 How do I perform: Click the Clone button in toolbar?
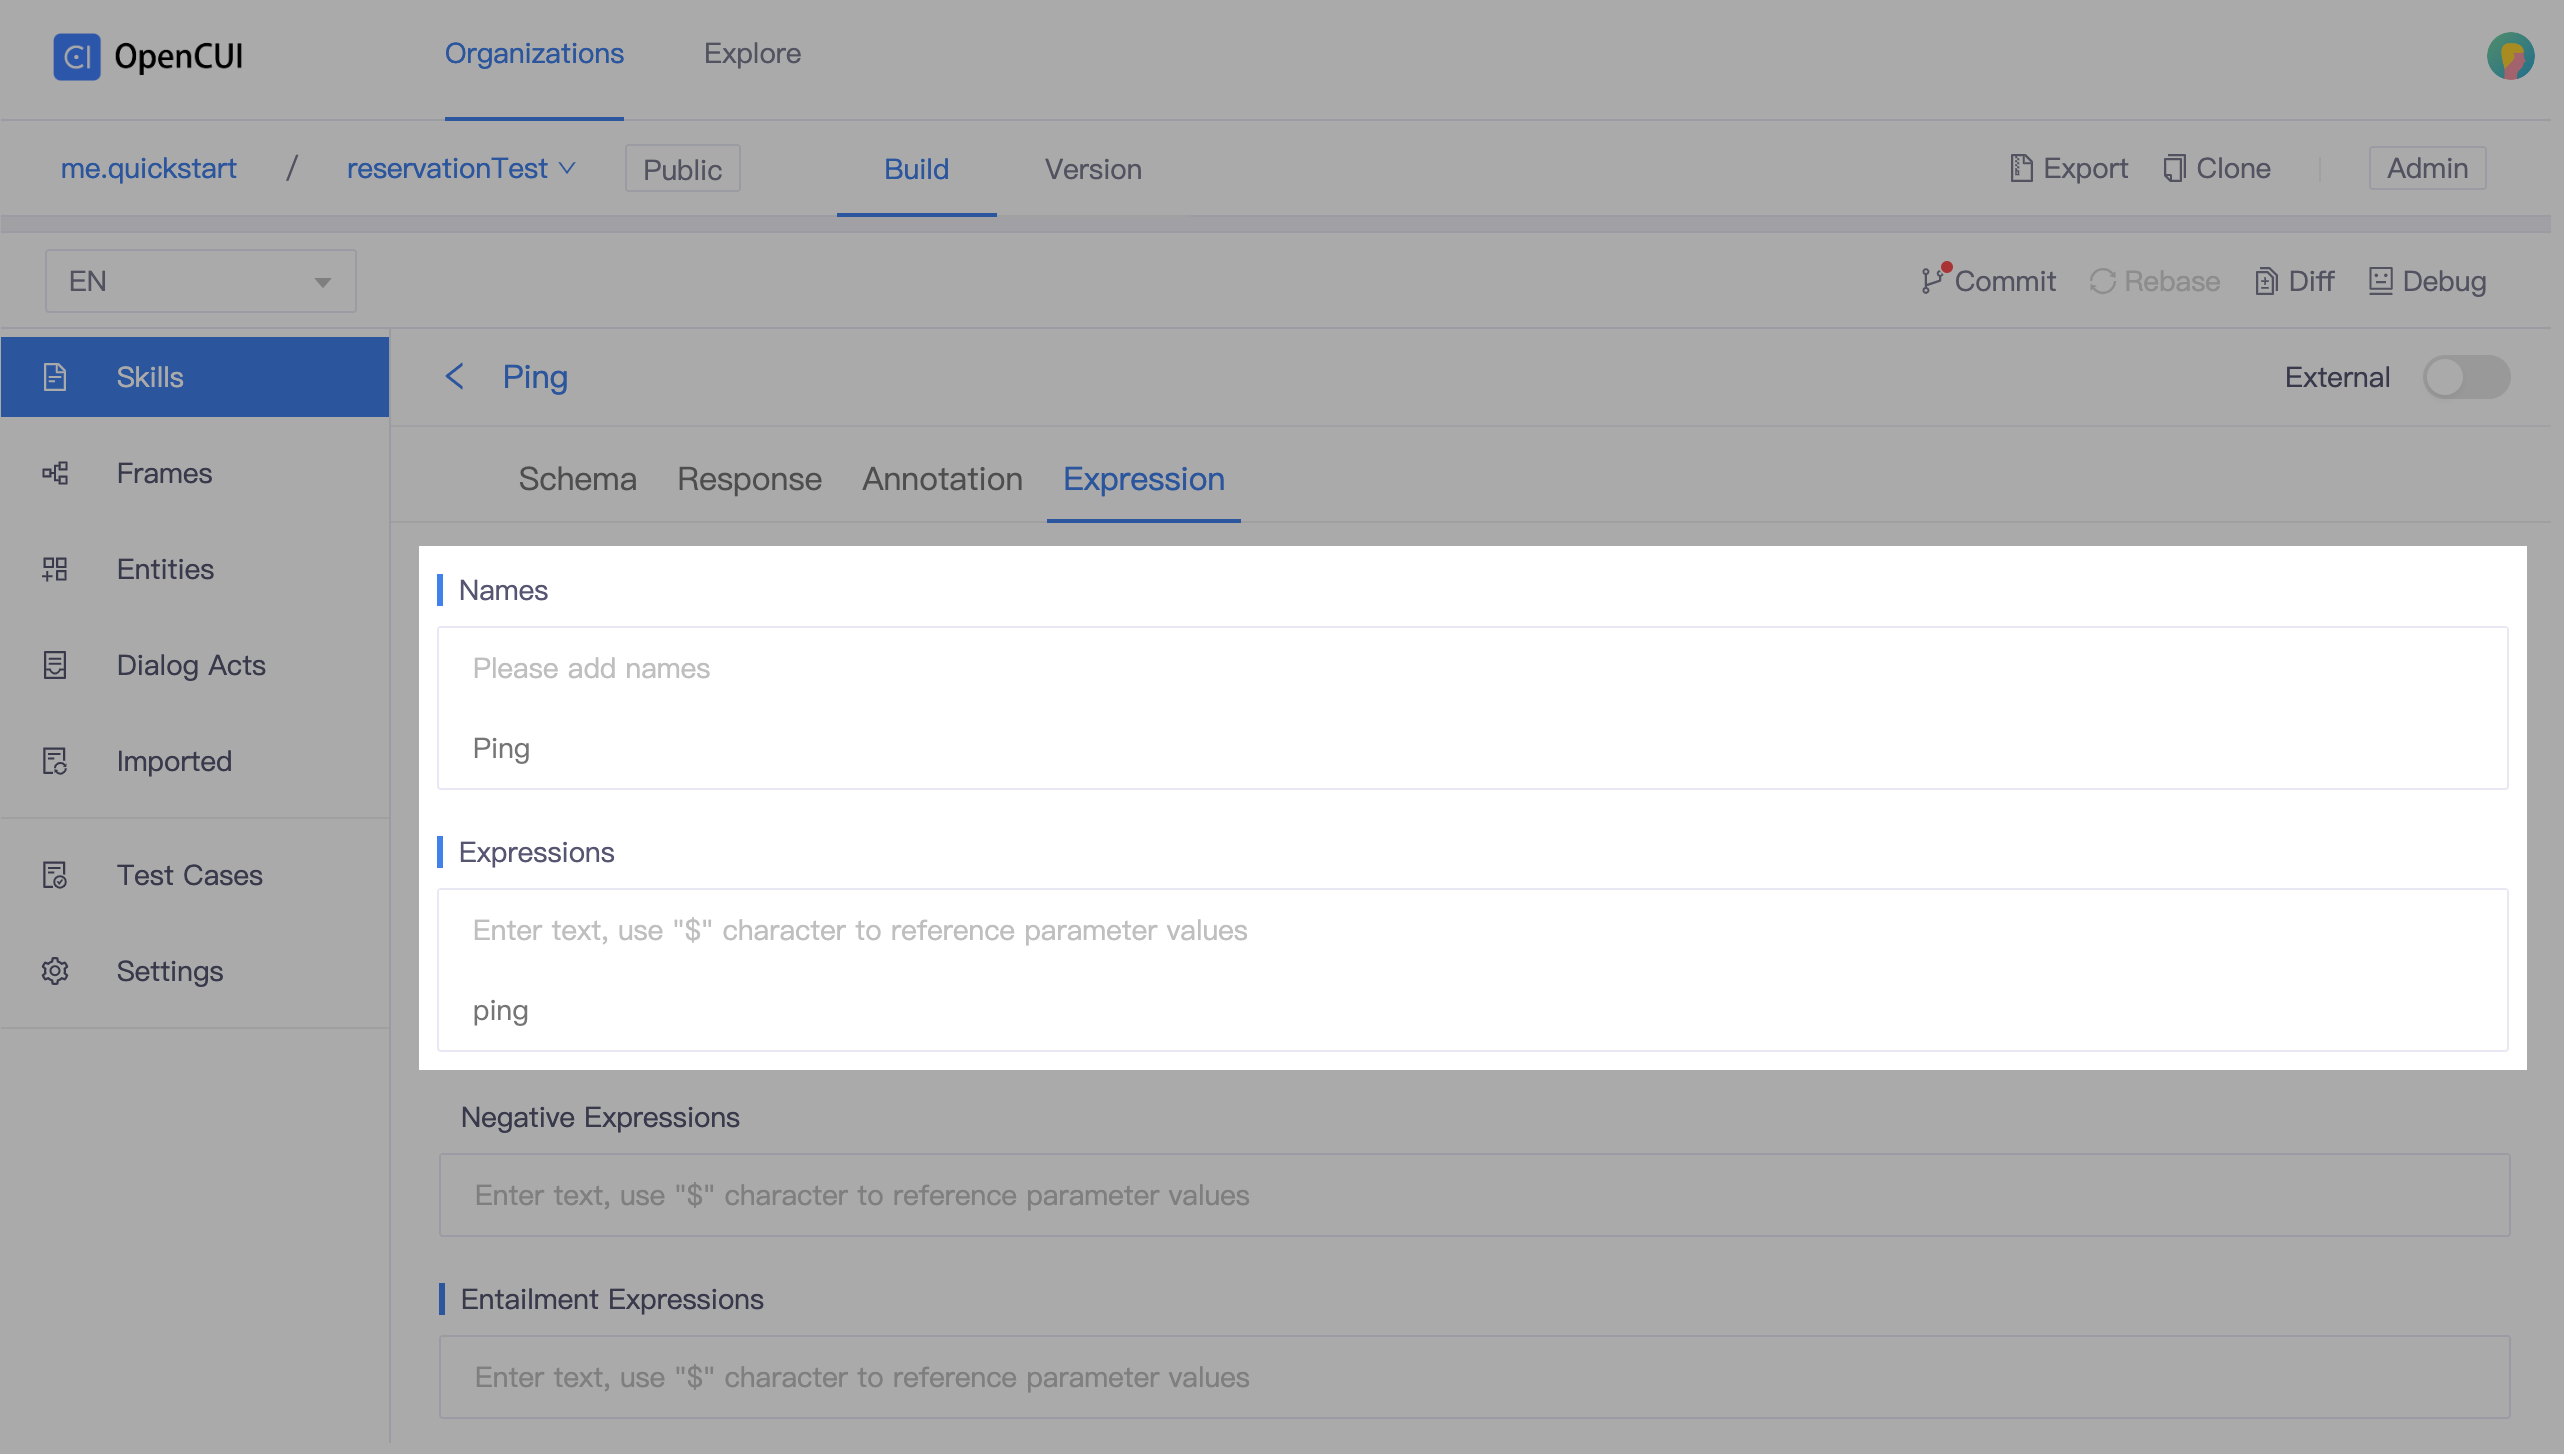pos(2215,167)
